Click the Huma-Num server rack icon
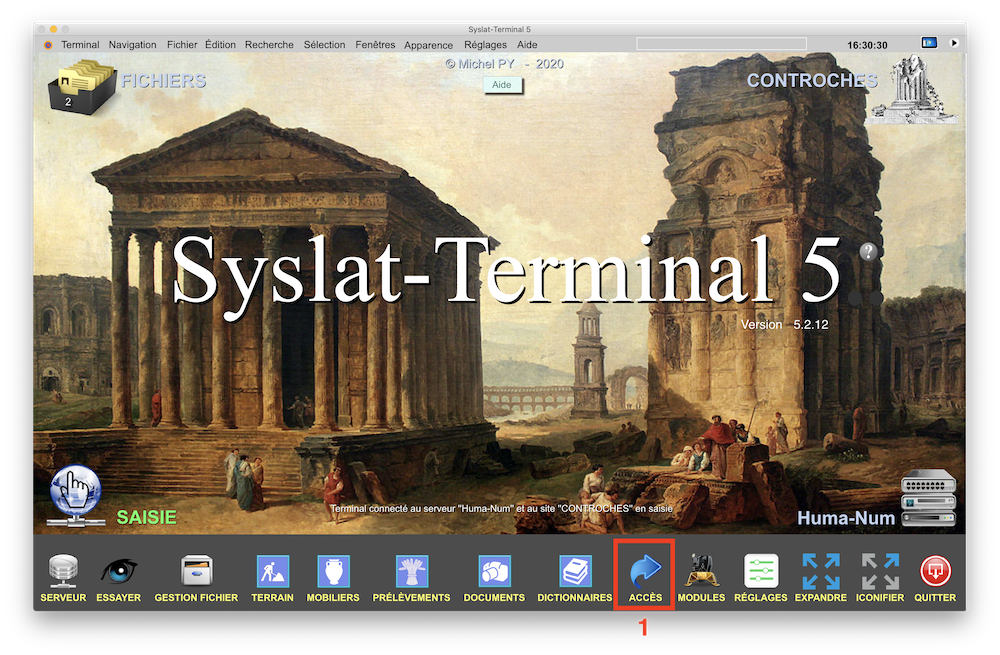The height and width of the screenshot is (655, 1000). (x=929, y=498)
